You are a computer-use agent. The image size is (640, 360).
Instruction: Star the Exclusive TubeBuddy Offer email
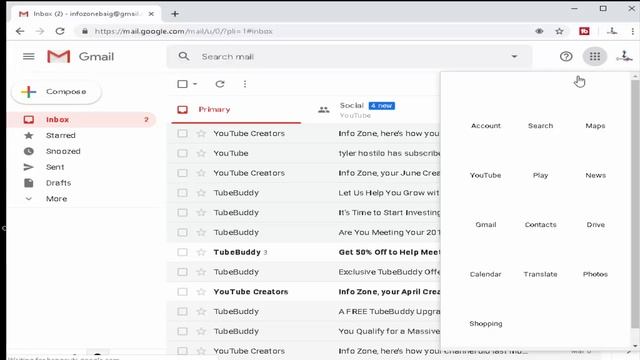pos(201,272)
